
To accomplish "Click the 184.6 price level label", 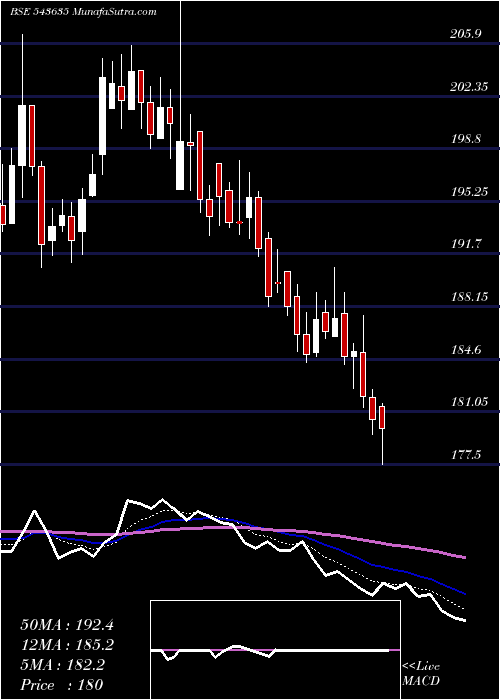I will tap(466, 350).
